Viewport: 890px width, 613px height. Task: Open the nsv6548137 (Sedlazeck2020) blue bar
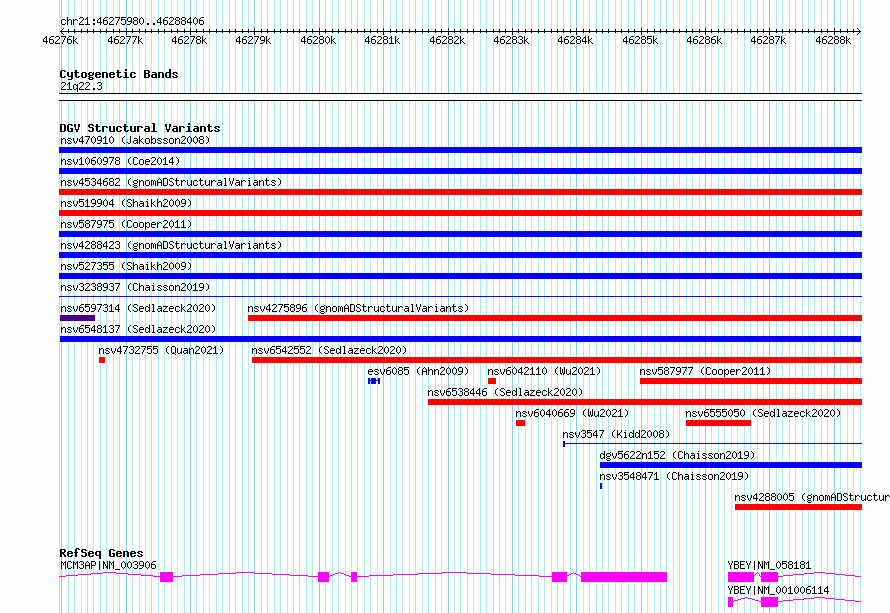[460, 339]
